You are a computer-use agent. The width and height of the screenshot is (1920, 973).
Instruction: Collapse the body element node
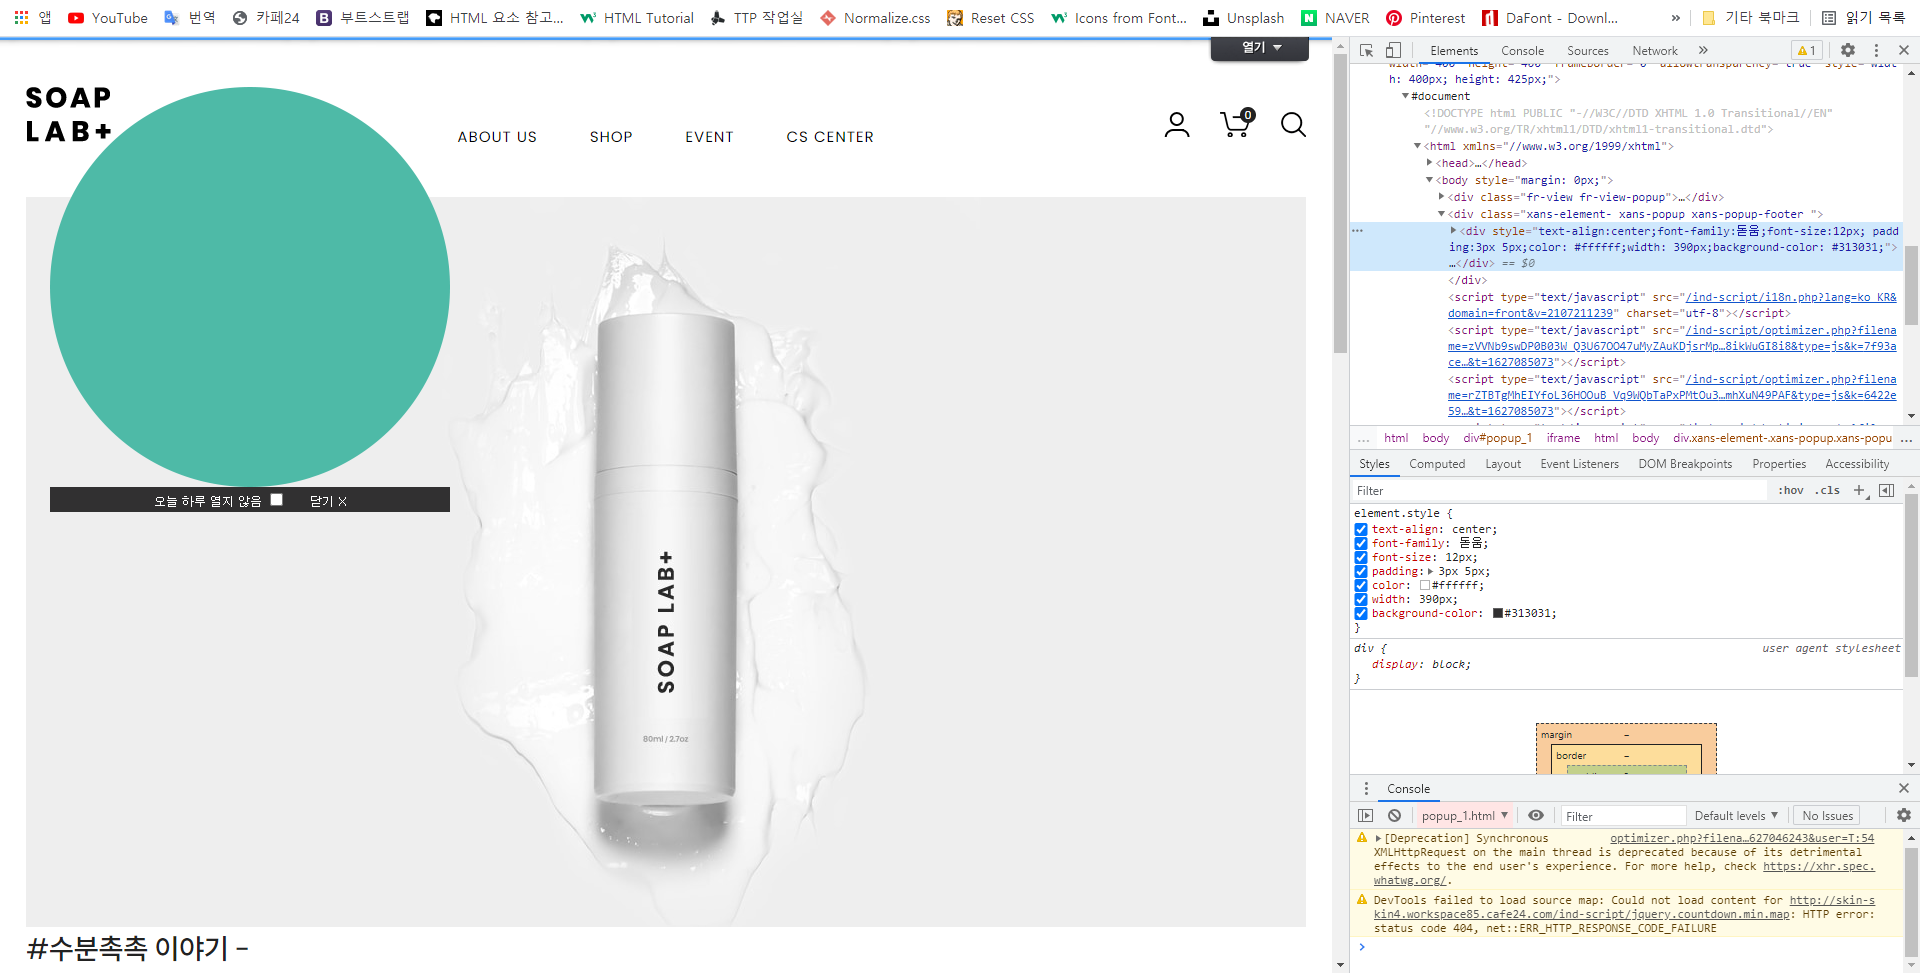pos(1430,179)
